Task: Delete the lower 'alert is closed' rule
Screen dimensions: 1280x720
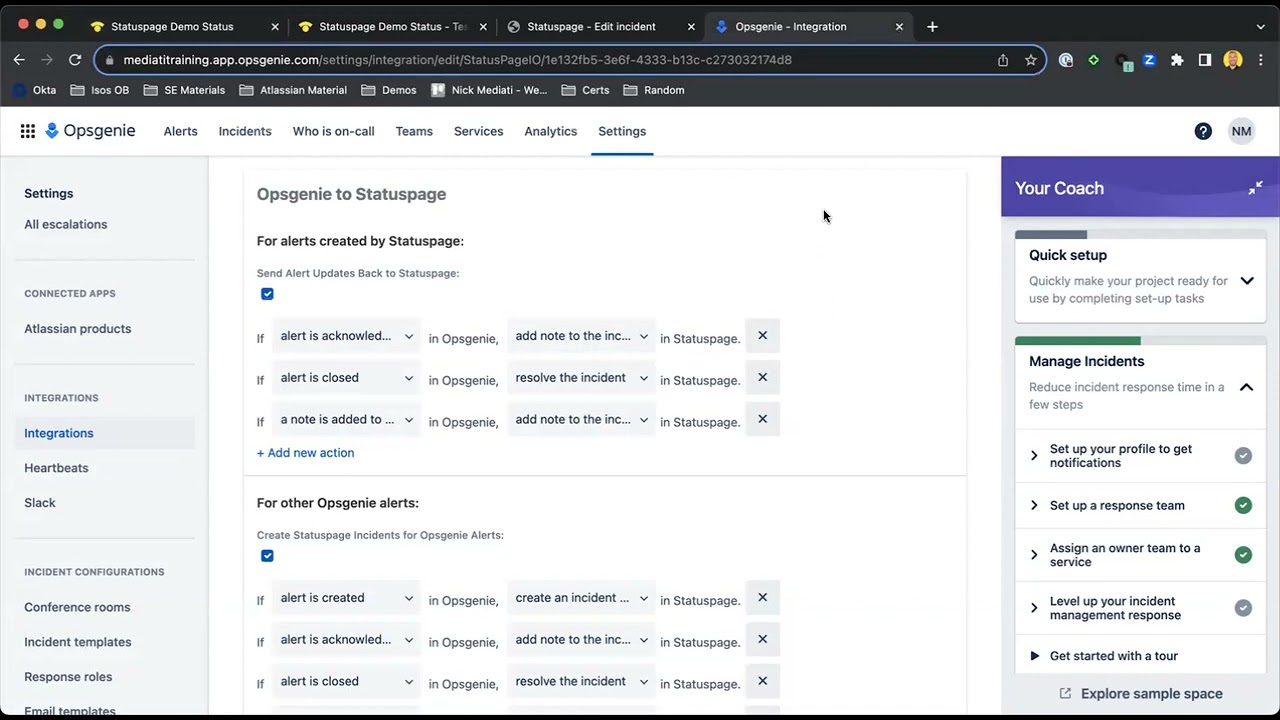Action: 762,682
